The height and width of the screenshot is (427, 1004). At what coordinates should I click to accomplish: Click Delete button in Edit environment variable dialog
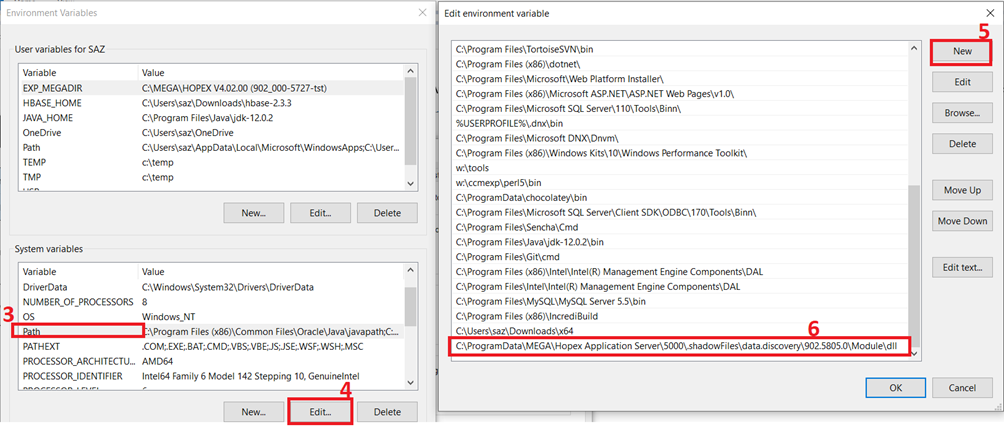[961, 144]
